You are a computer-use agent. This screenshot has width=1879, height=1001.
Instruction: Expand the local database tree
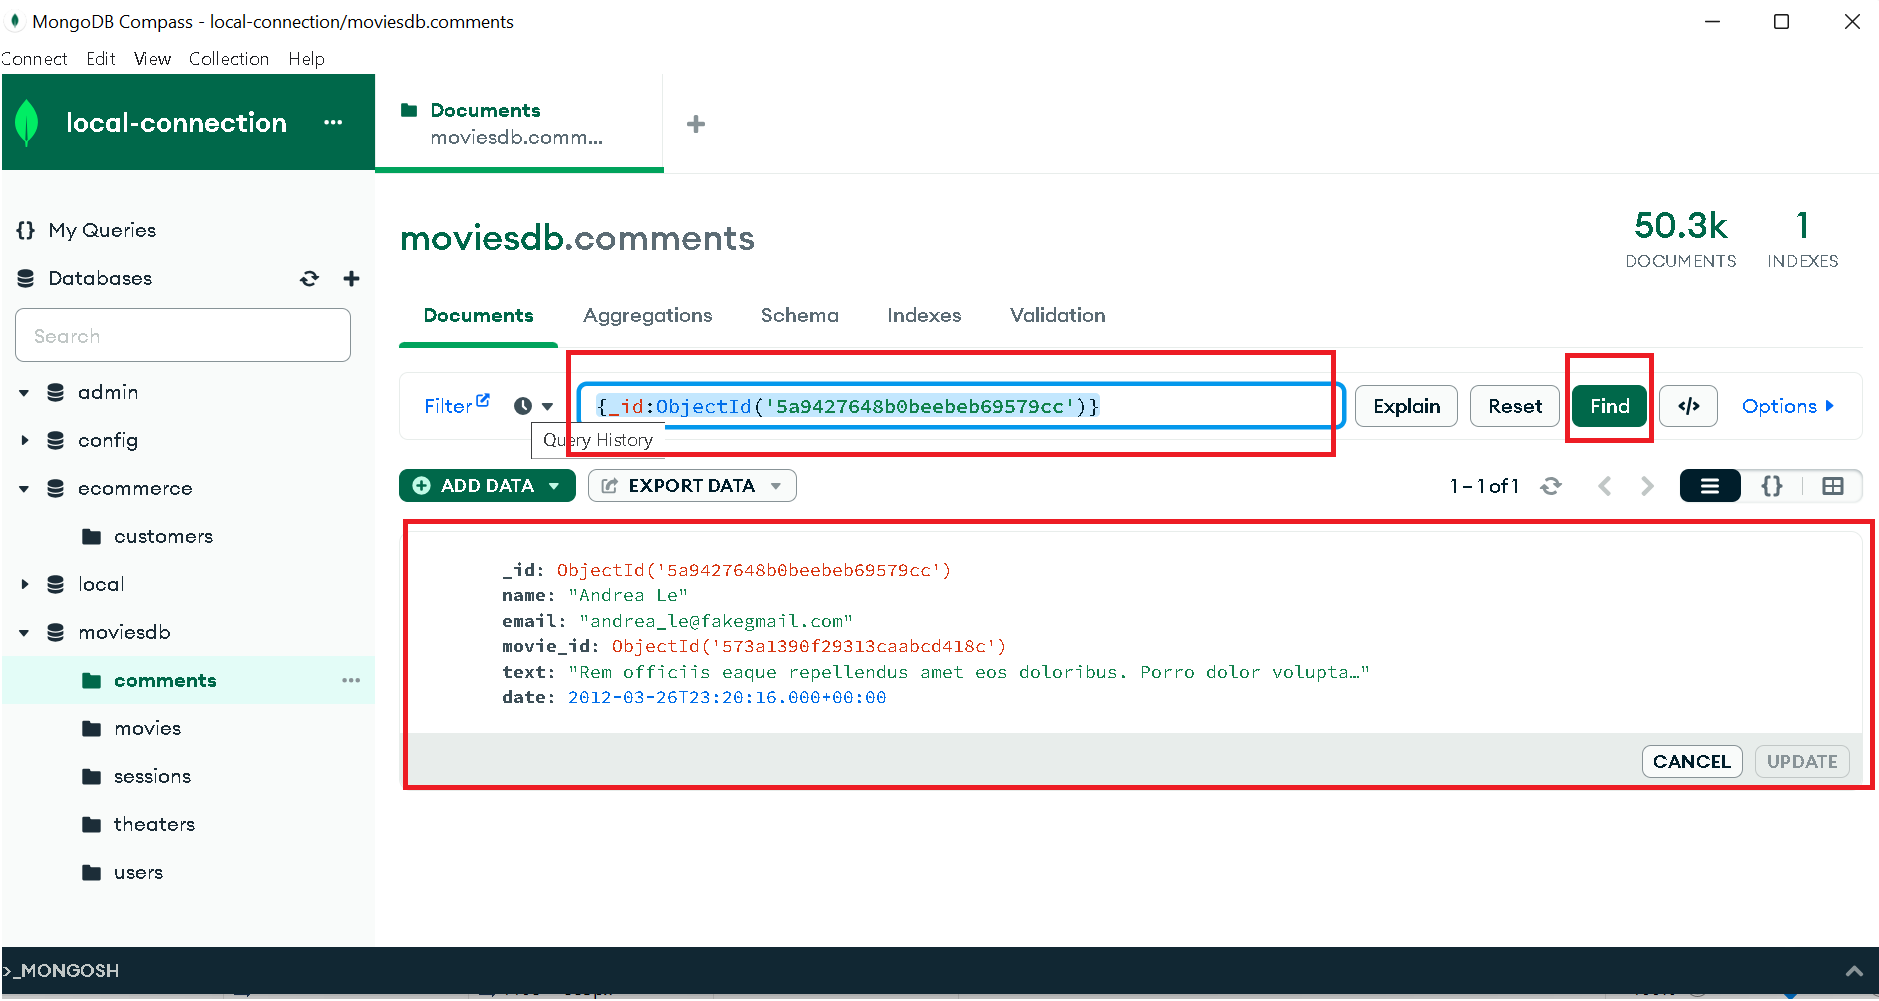24,584
